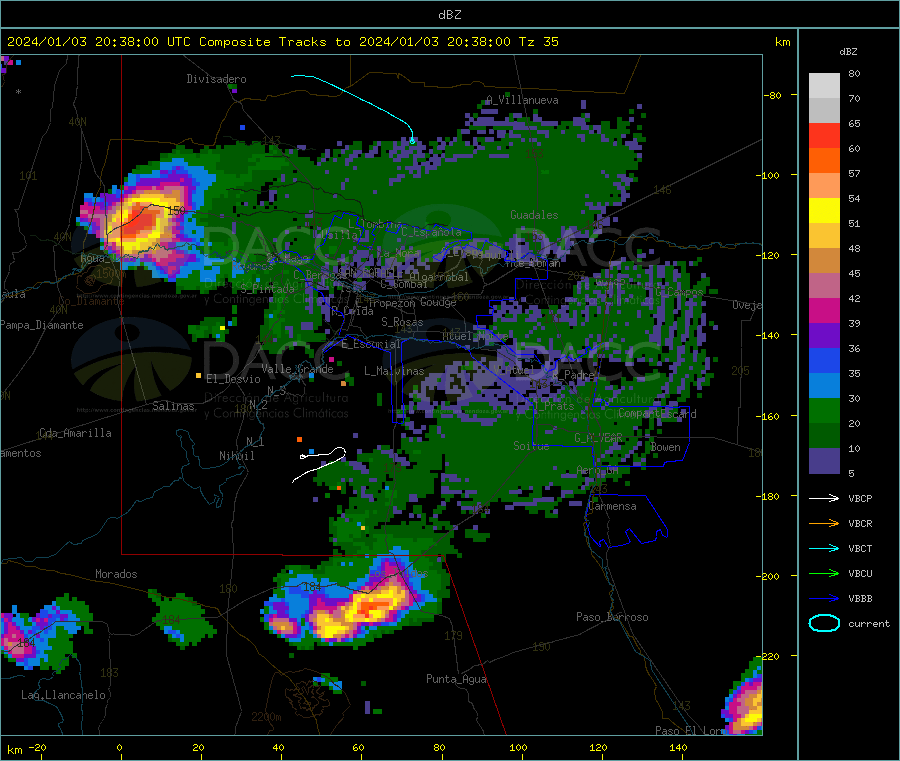Select the blue 35 dBZ color swatch
Image resolution: width=900 pixels, height=761 pixels.
(x=824, y=360)
